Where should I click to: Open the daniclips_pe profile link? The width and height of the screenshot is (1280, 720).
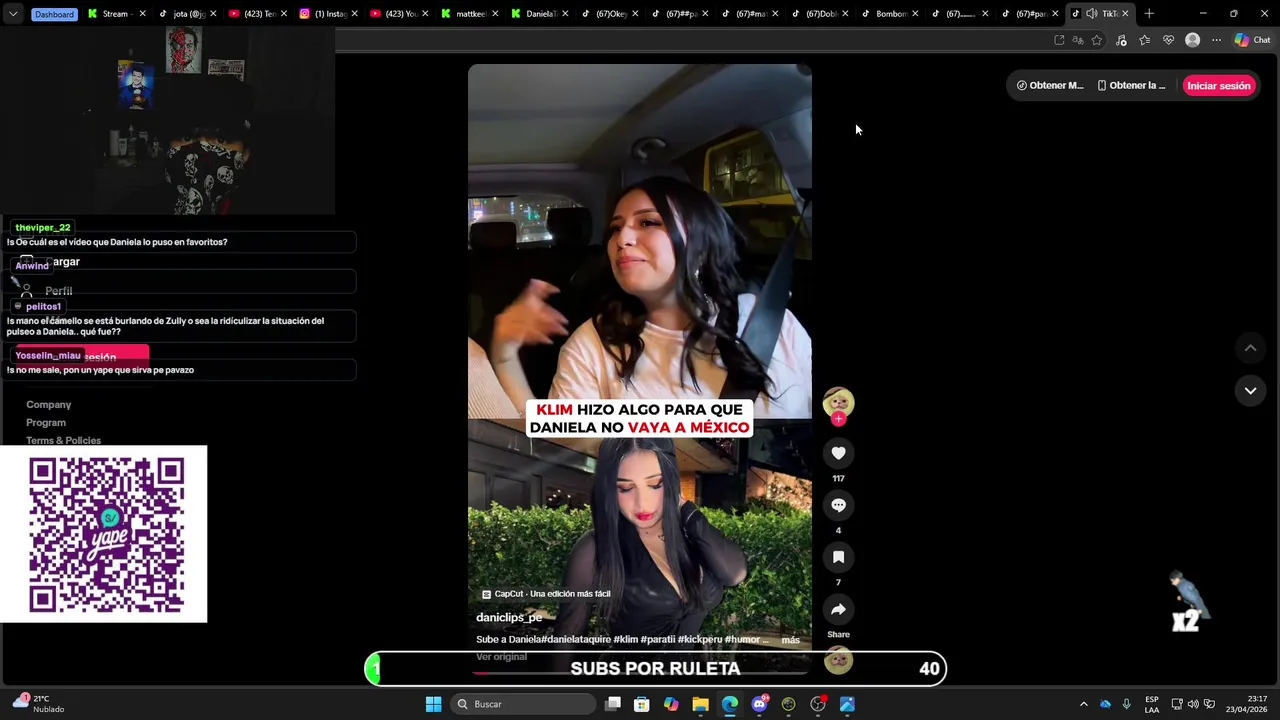pos(509,618)
